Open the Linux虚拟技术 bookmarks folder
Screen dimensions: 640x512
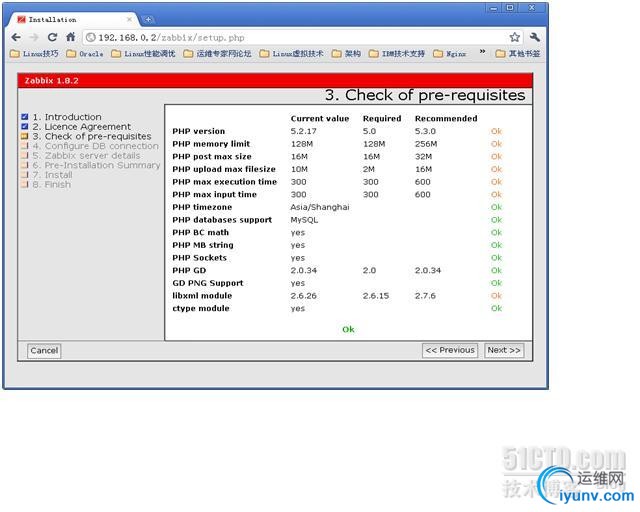pos(291,53)
